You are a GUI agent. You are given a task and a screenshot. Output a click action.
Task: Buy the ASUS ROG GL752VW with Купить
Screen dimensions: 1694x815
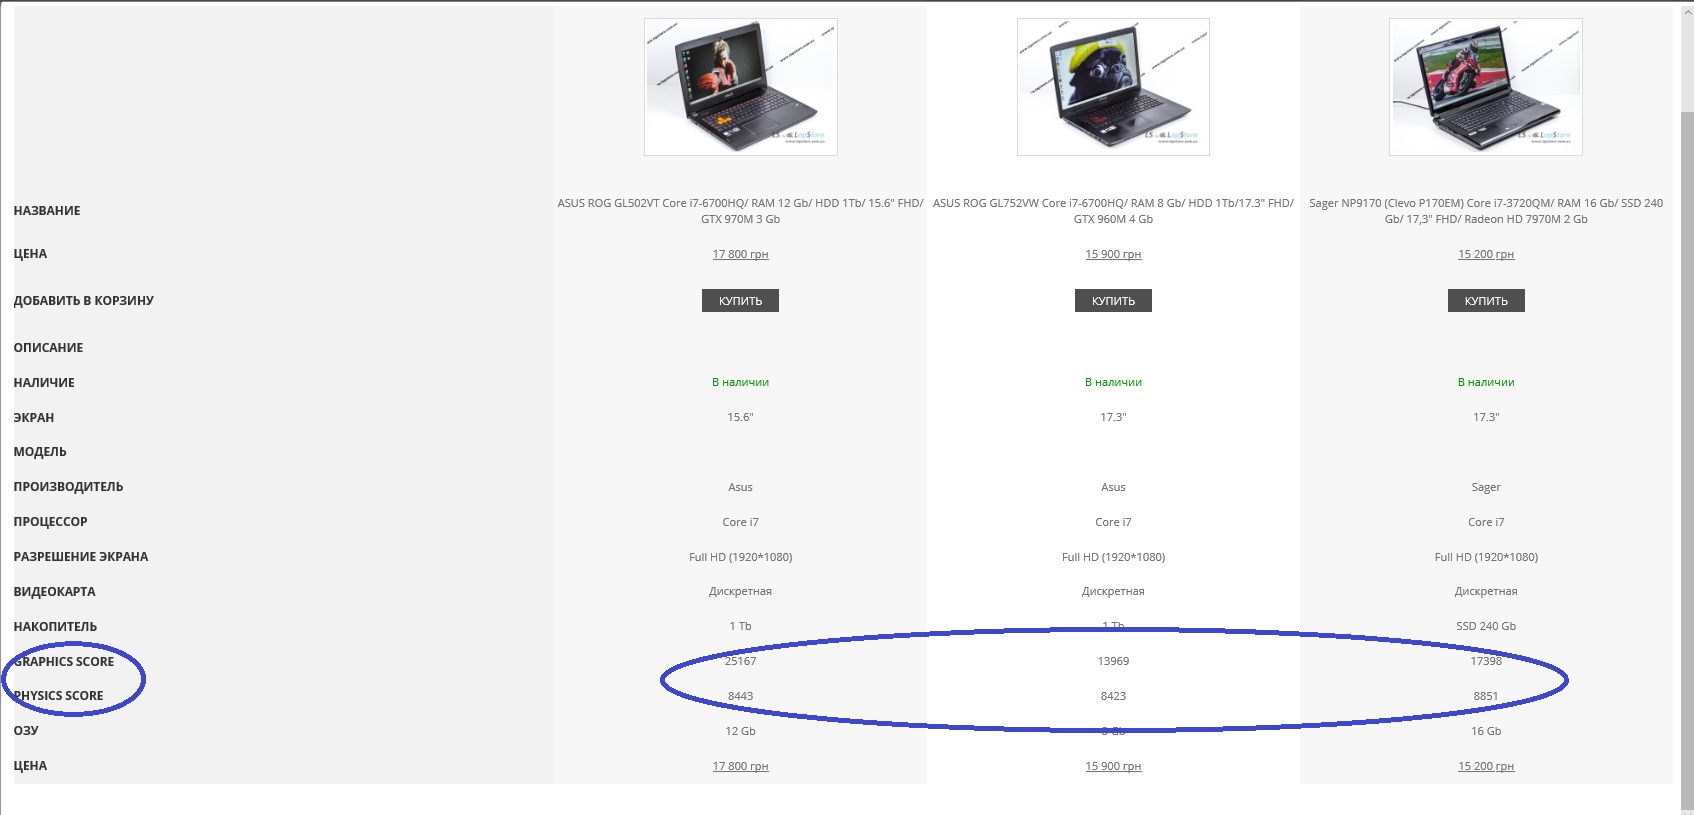pyautogui.click(x=1113, y=301)
